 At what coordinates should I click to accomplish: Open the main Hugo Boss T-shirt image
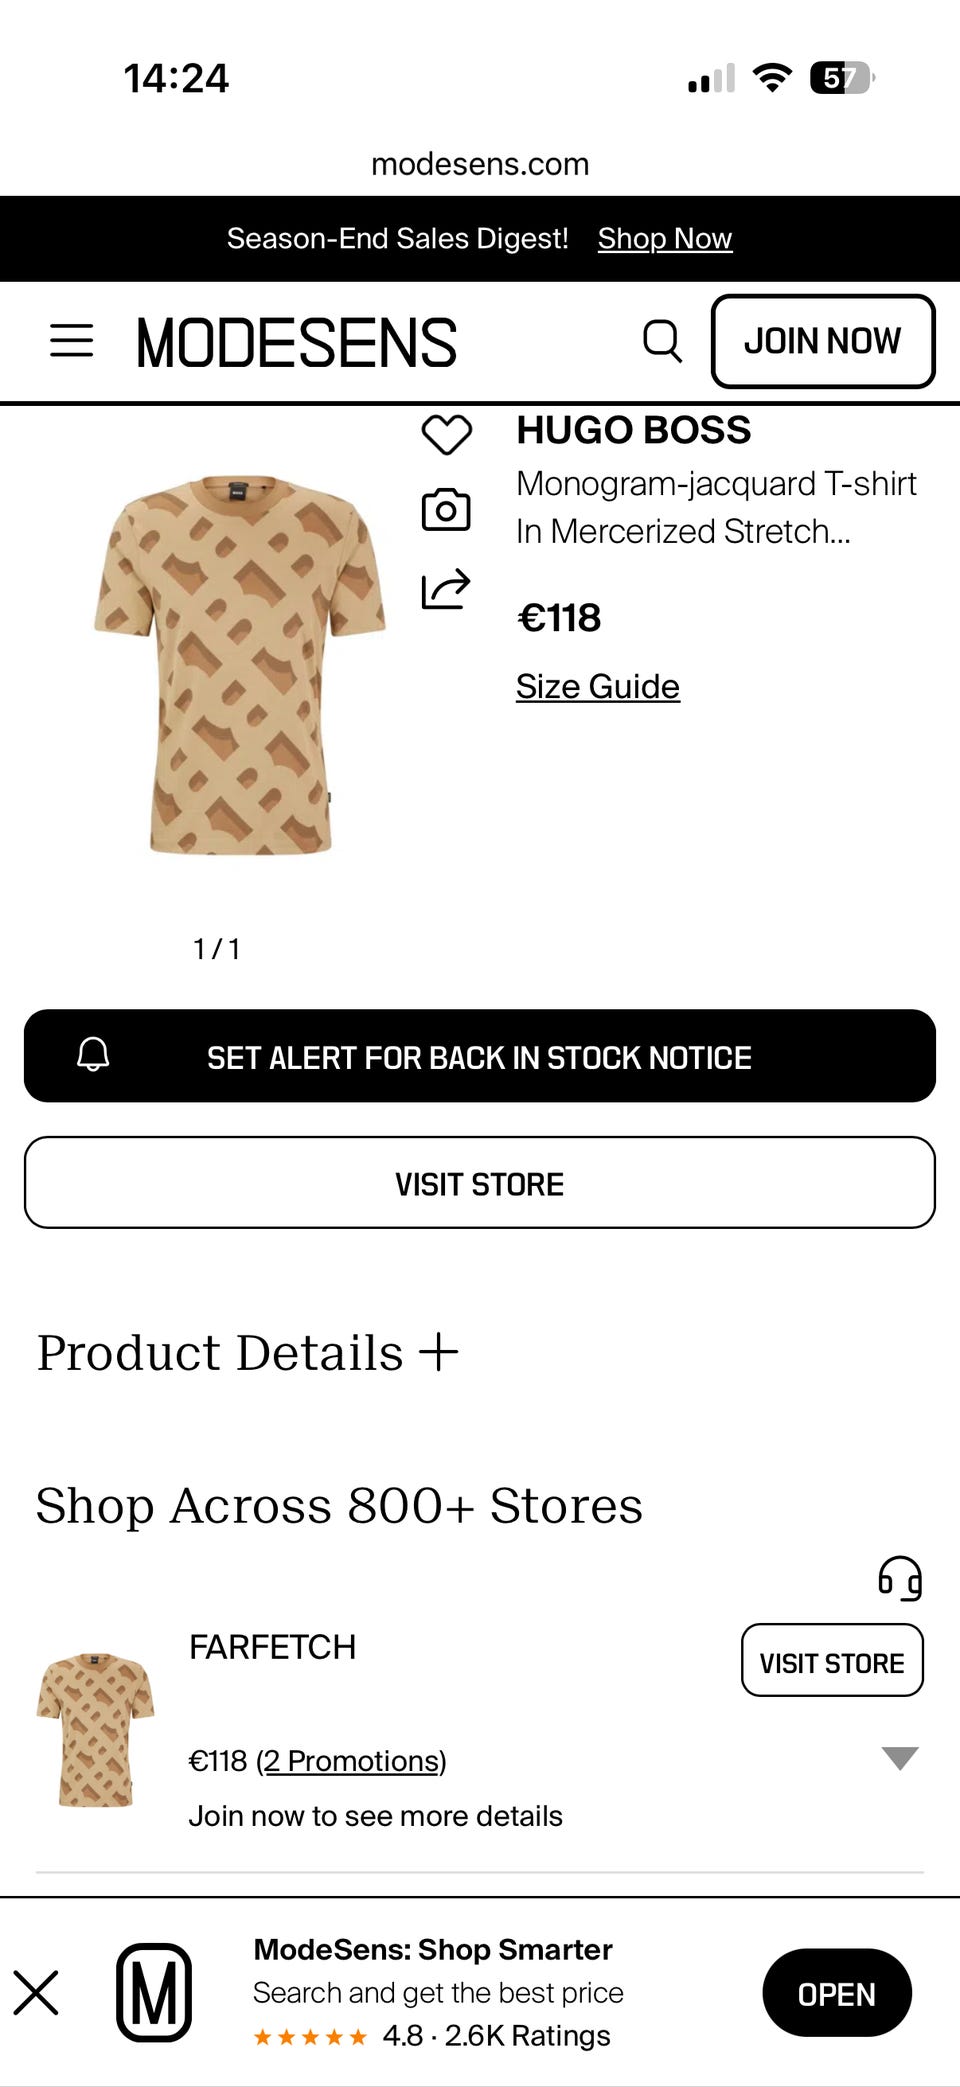[240, 665]
